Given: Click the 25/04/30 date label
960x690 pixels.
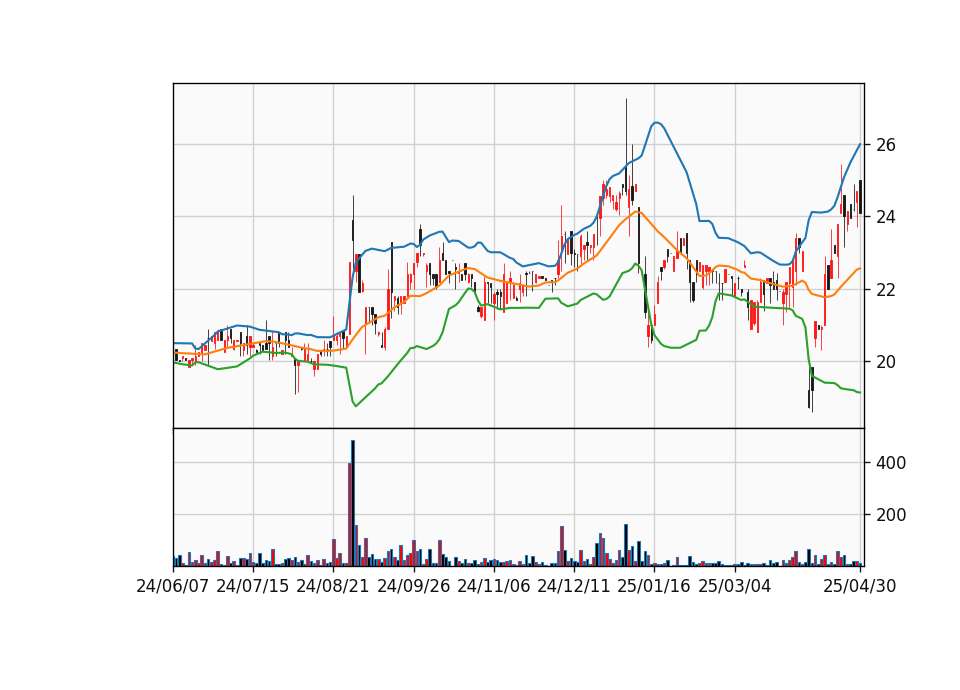Looking at the screenshot, I should (x=860, y=586).
